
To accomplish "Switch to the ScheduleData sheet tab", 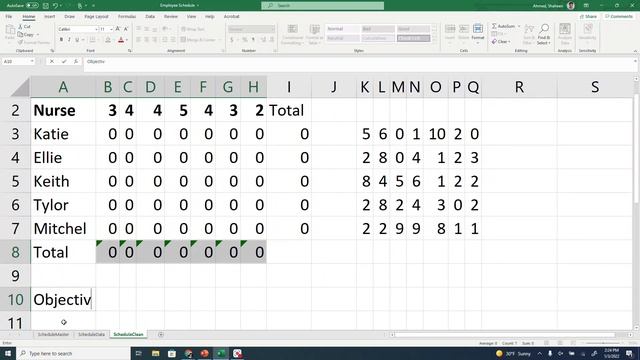I will tap(91, 334).
